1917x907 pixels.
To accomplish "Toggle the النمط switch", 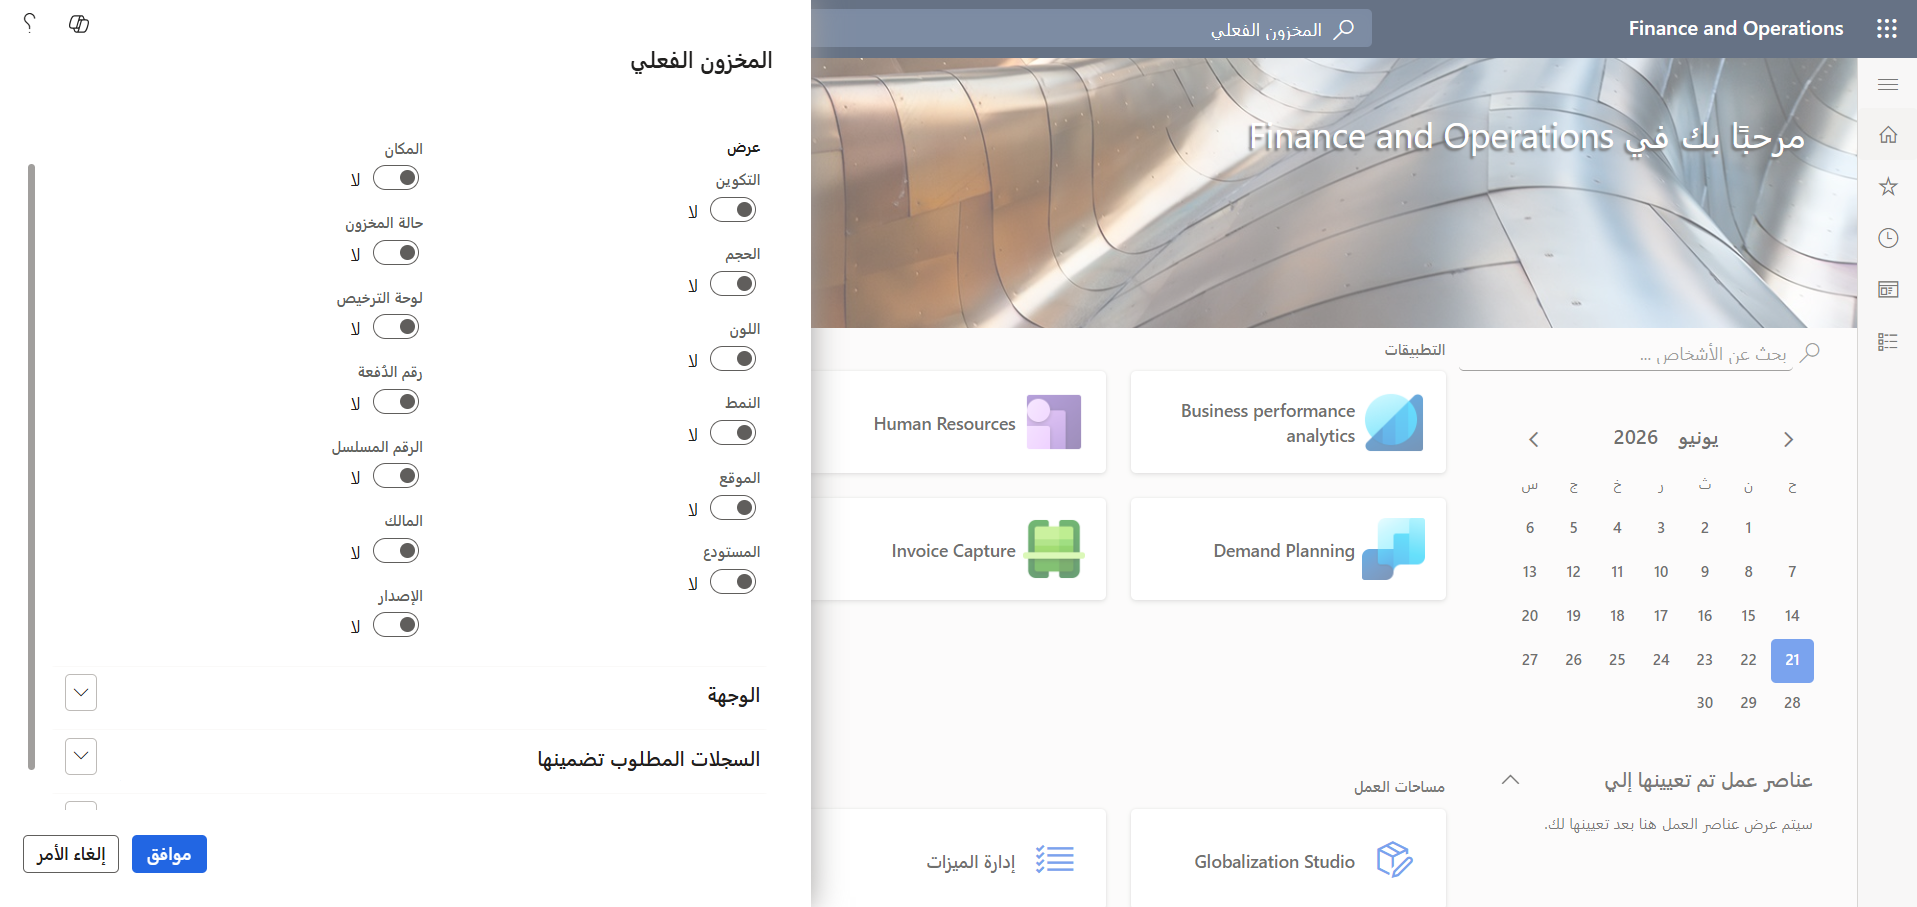I will tap(733, 433).
